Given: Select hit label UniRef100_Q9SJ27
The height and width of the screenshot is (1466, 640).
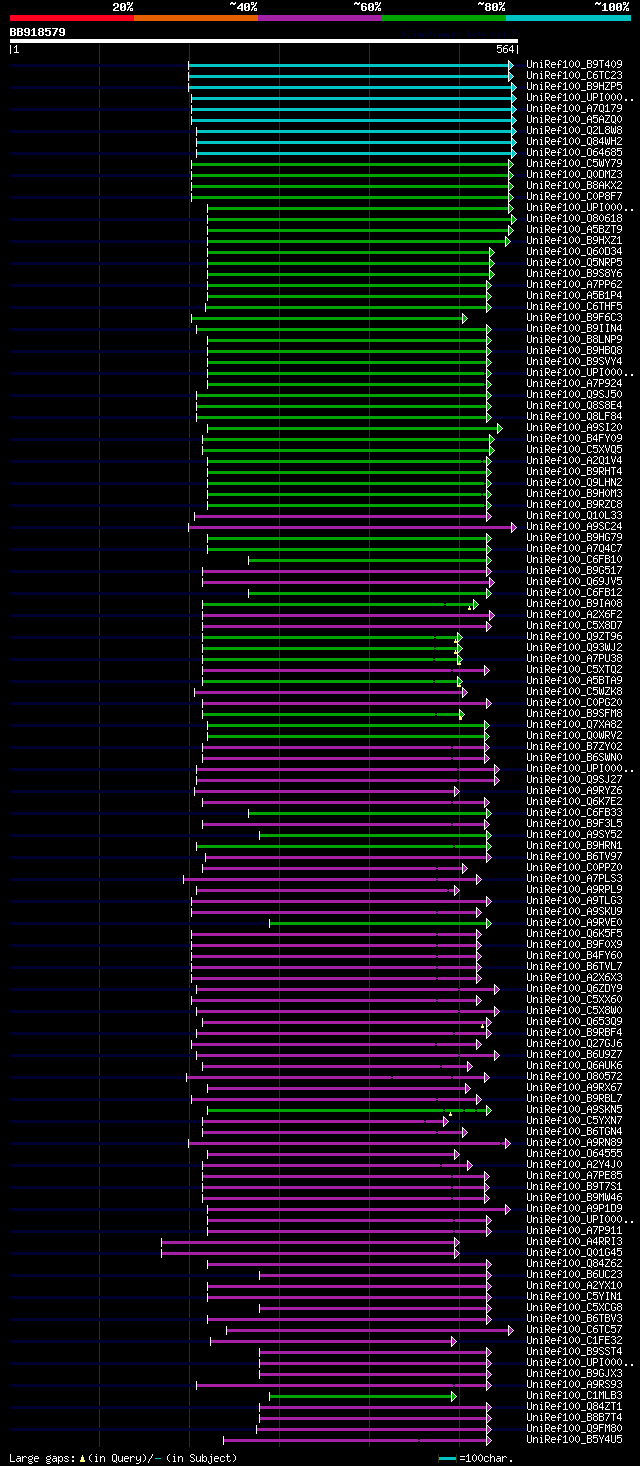Looking at the screenshot, I should click(574, 780).
